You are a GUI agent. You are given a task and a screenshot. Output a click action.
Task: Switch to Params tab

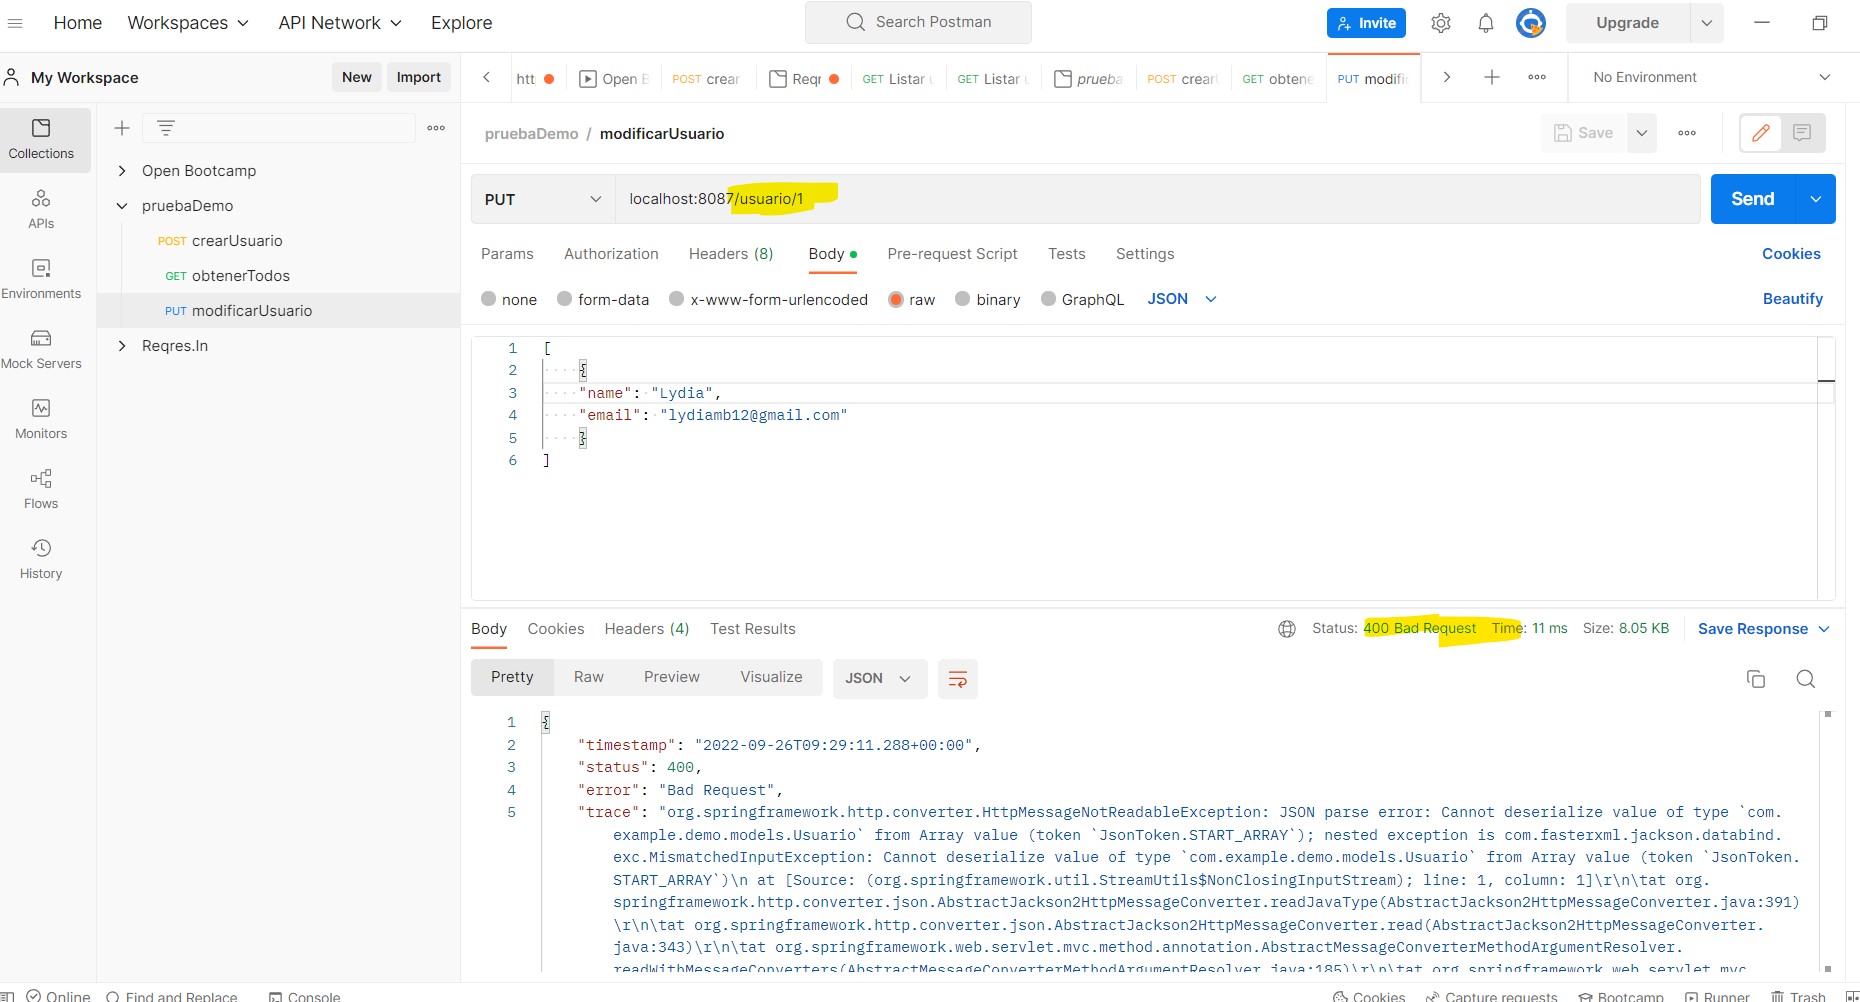click(507, 254)
